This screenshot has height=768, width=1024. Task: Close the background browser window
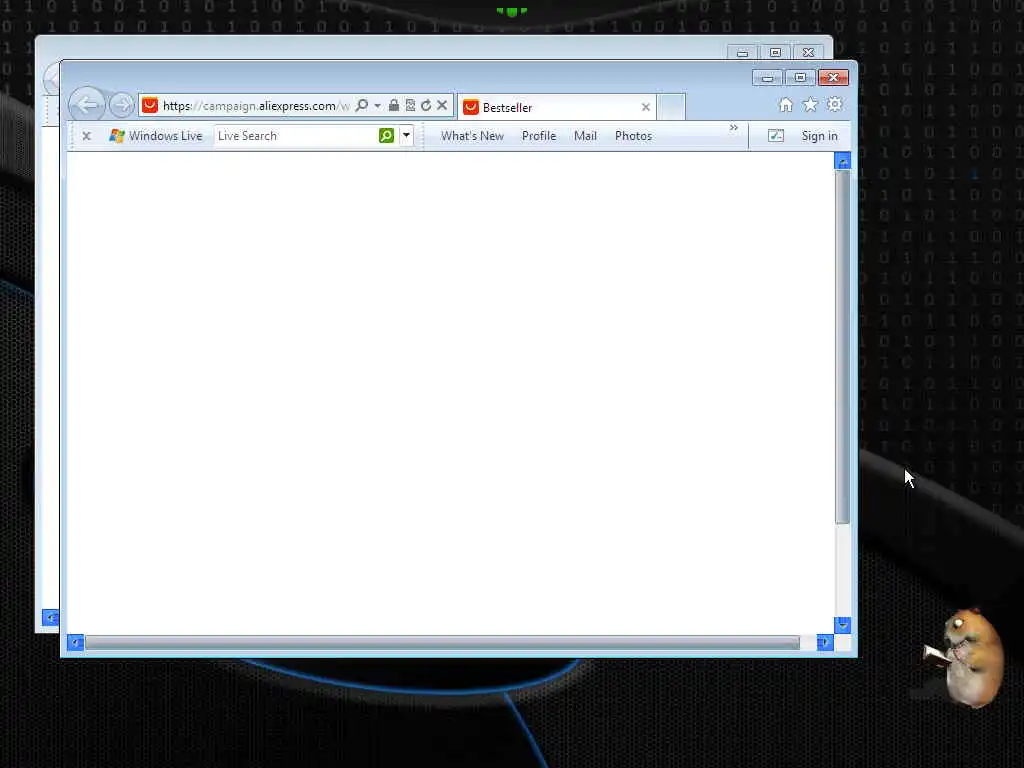[x=808, y=52]
